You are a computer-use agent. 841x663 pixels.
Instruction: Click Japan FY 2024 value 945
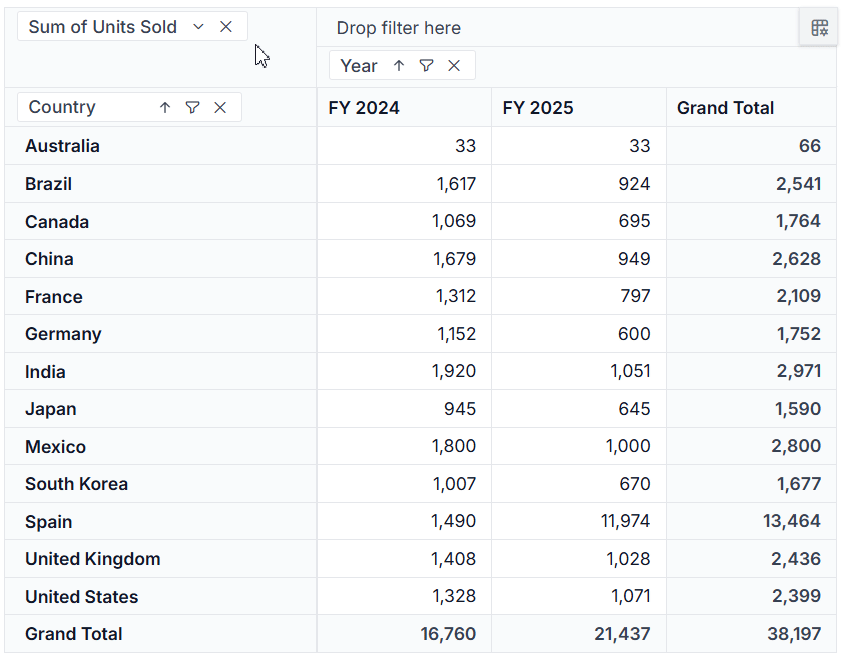(x=404, y=409)
